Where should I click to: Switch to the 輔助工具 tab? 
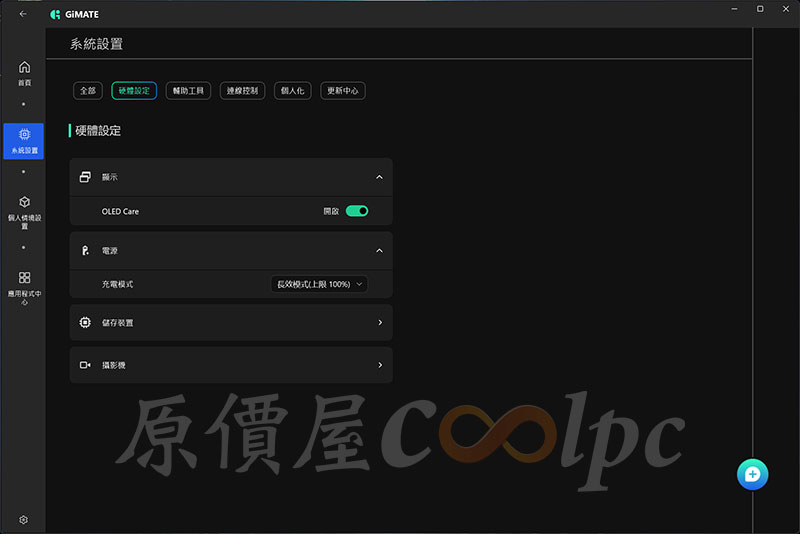(x=188, y=91)
